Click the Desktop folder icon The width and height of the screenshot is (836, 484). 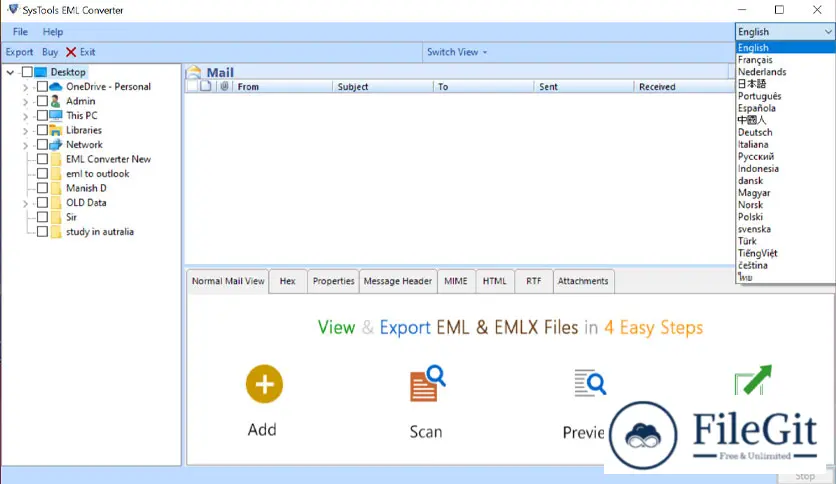click(41, 72)
